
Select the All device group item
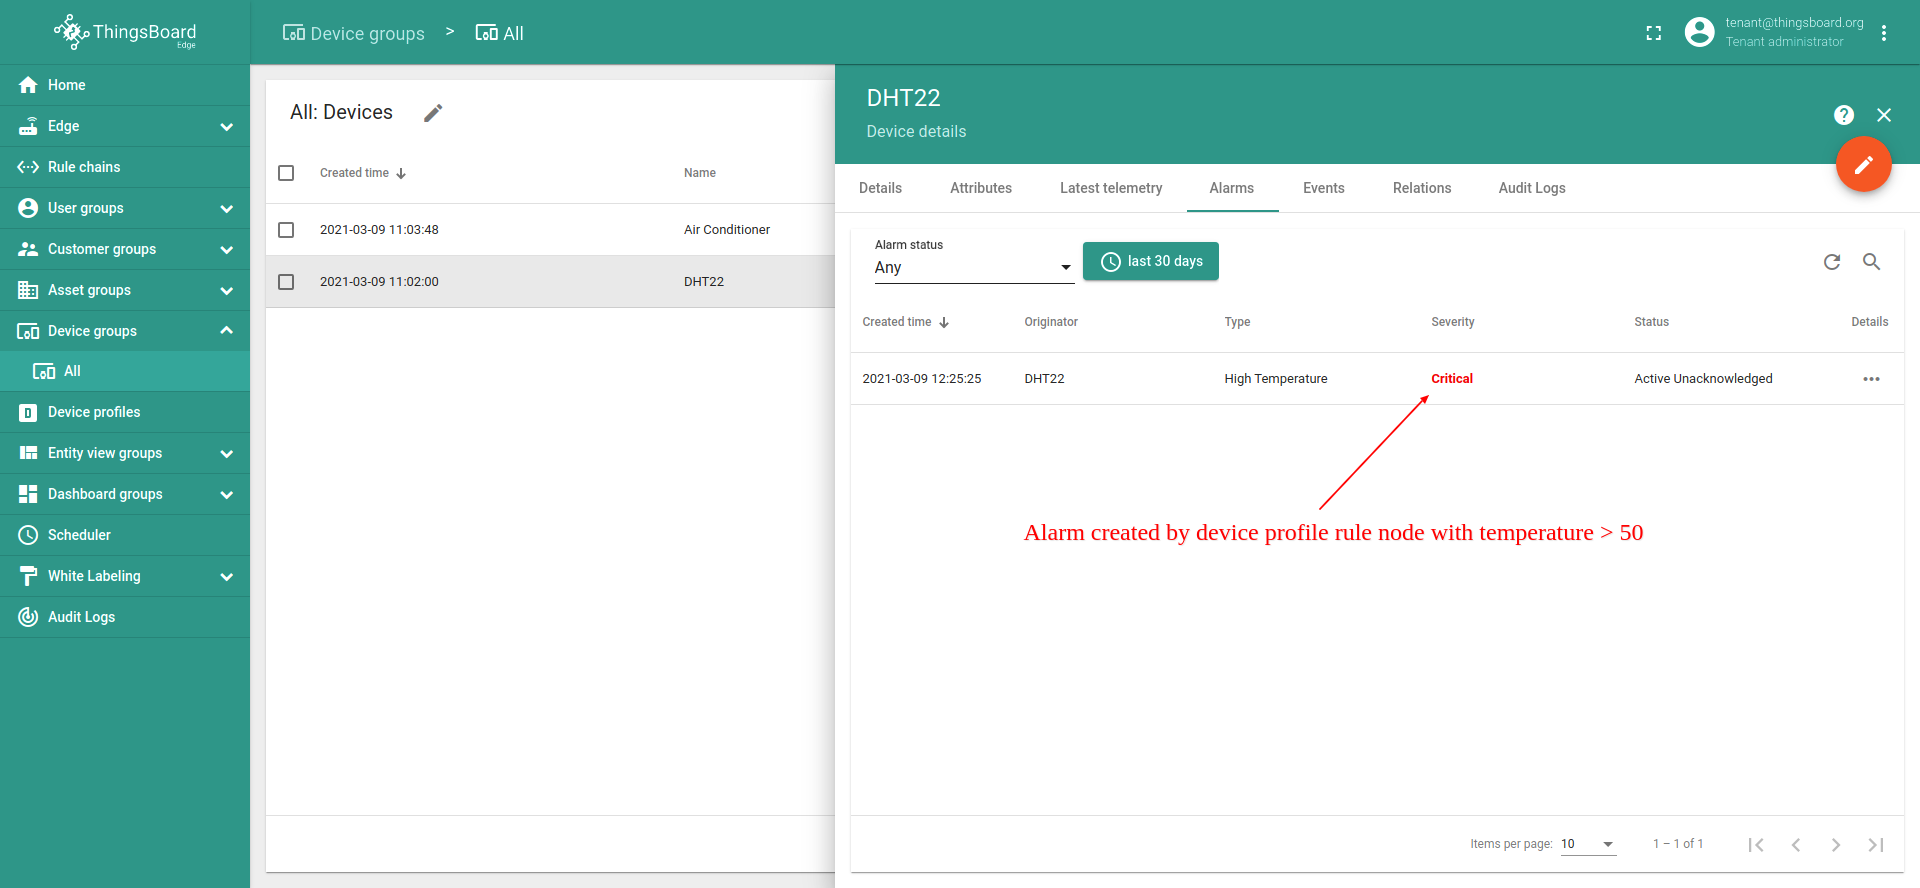pos(125,371)
